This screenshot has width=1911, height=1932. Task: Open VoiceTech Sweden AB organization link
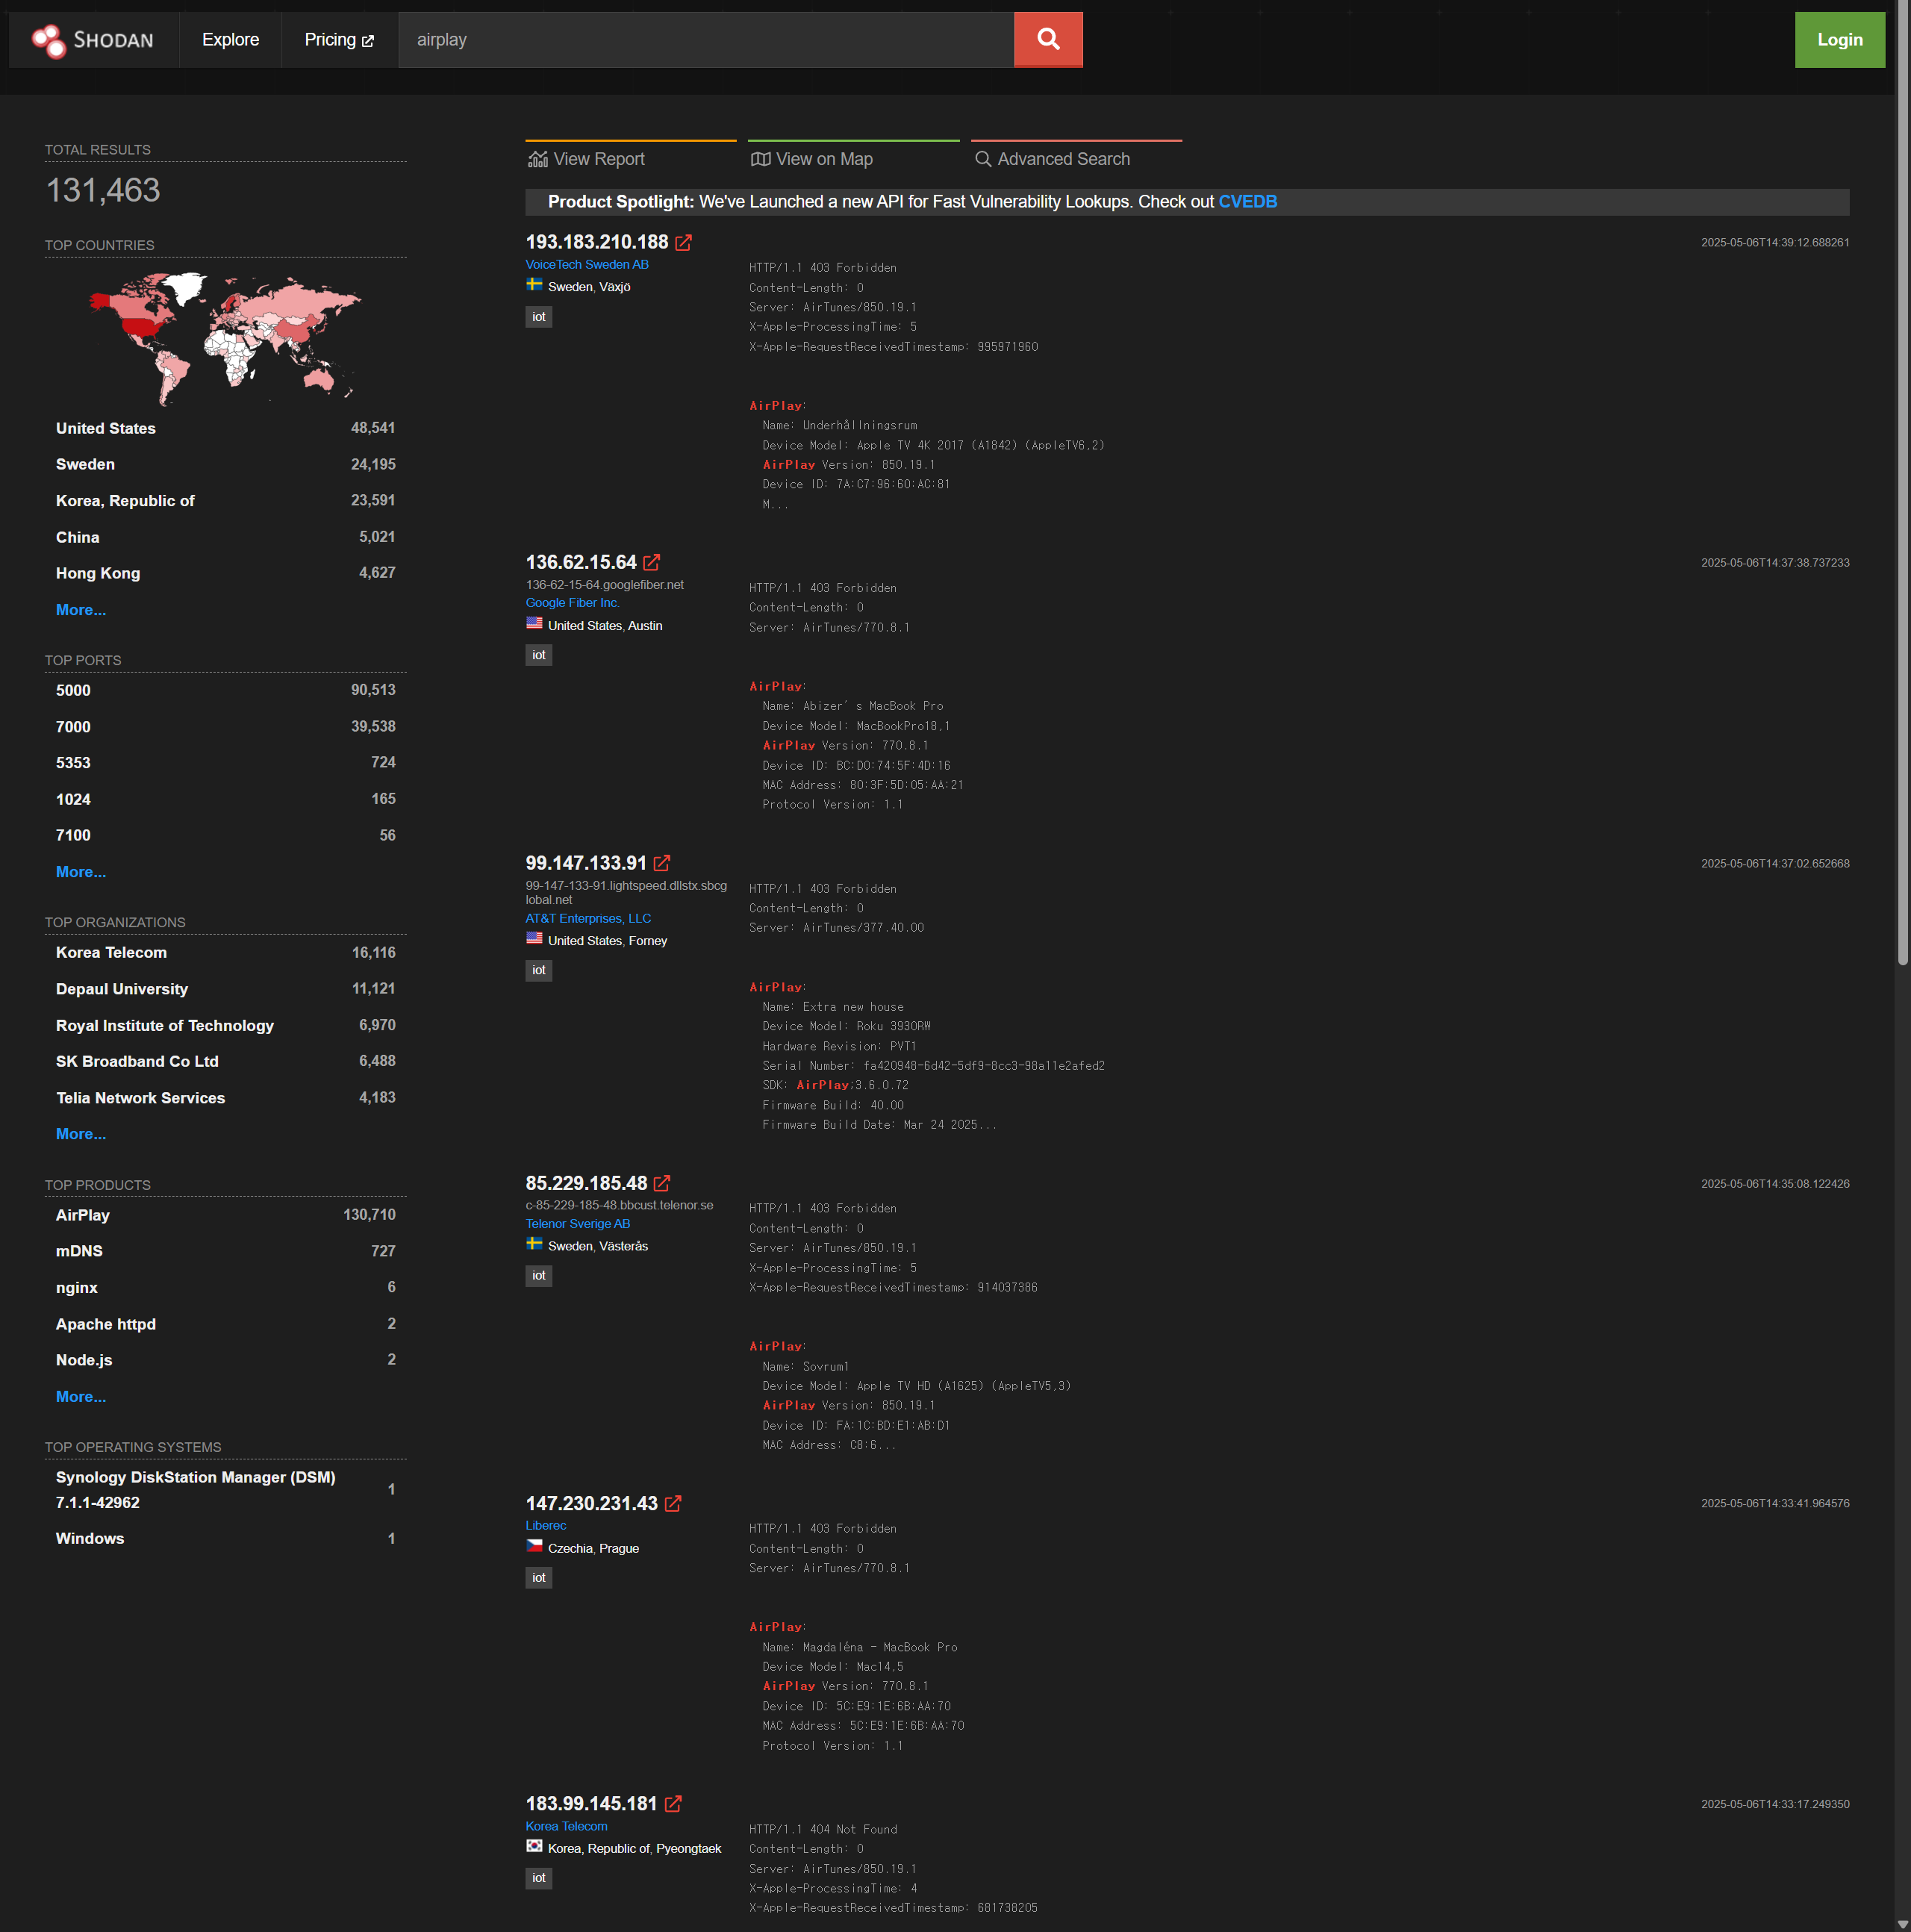tap(587, 265)
